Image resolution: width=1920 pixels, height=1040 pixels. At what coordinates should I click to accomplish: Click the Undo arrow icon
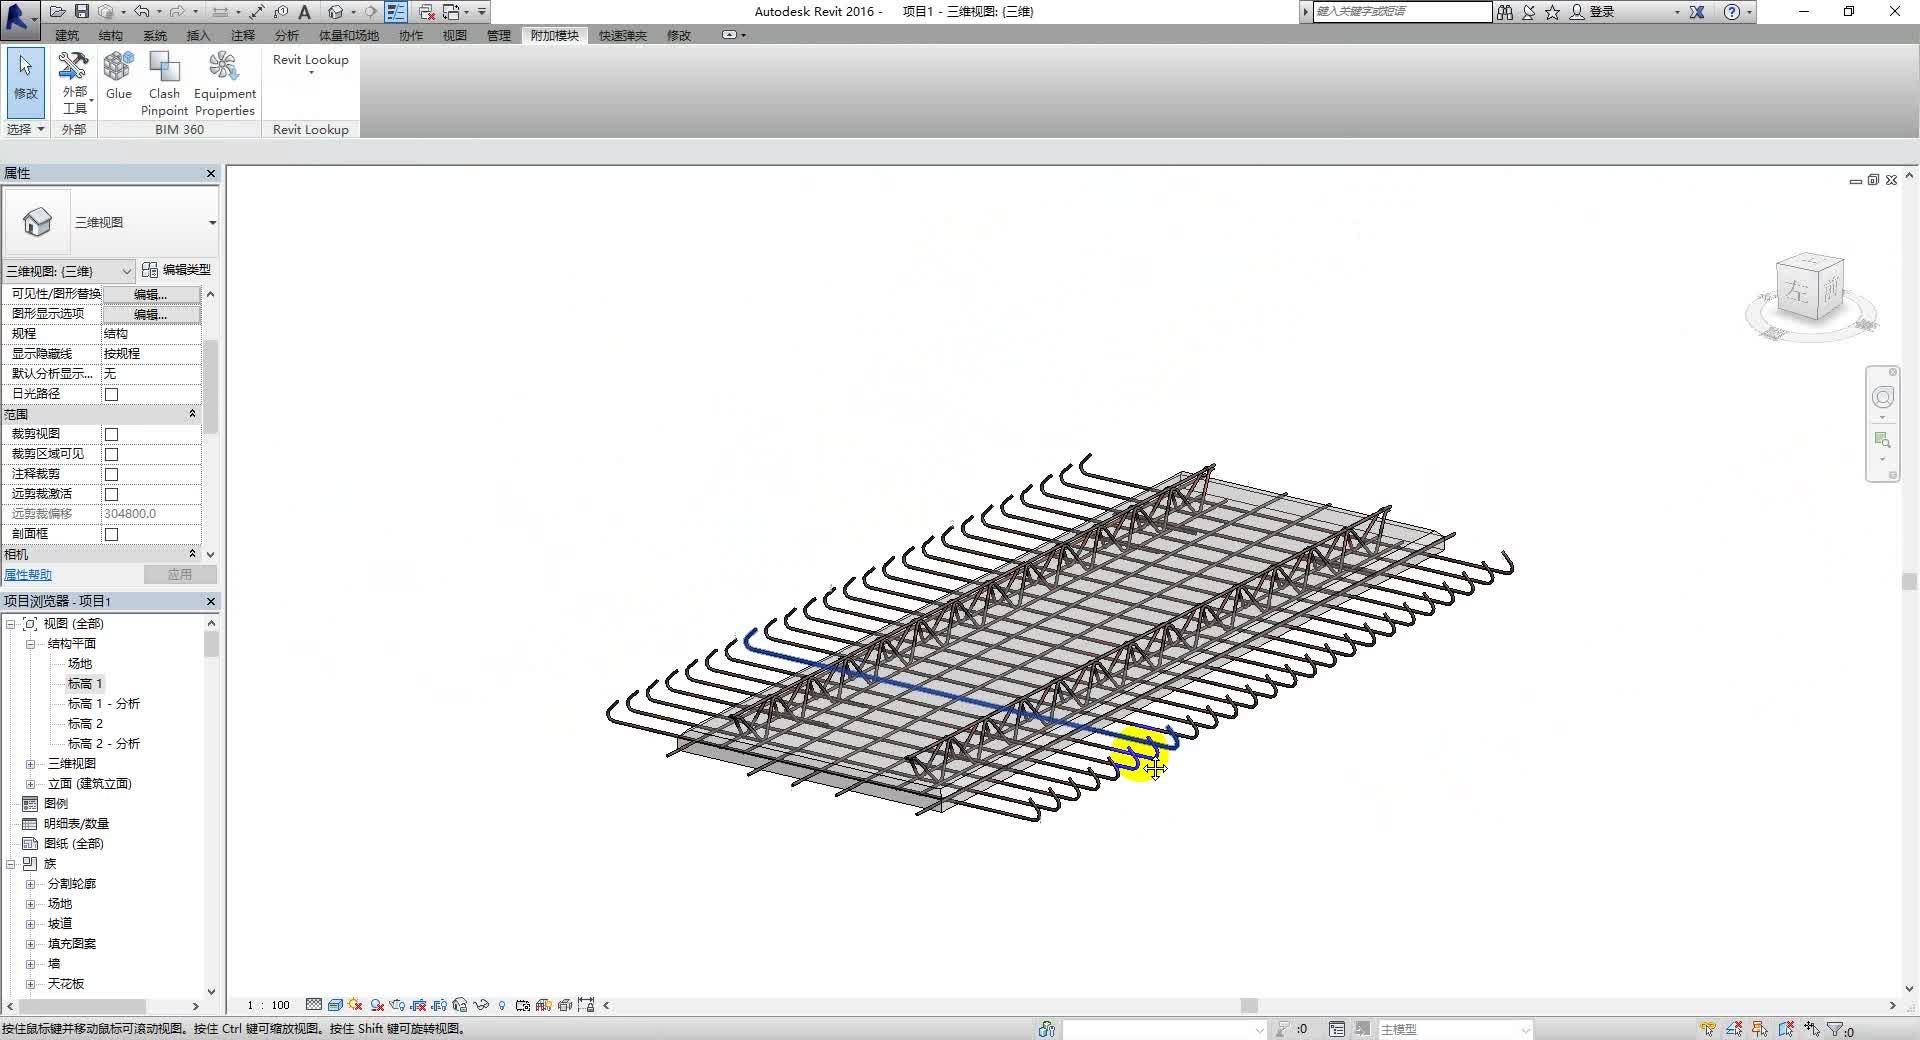[141, 12]
